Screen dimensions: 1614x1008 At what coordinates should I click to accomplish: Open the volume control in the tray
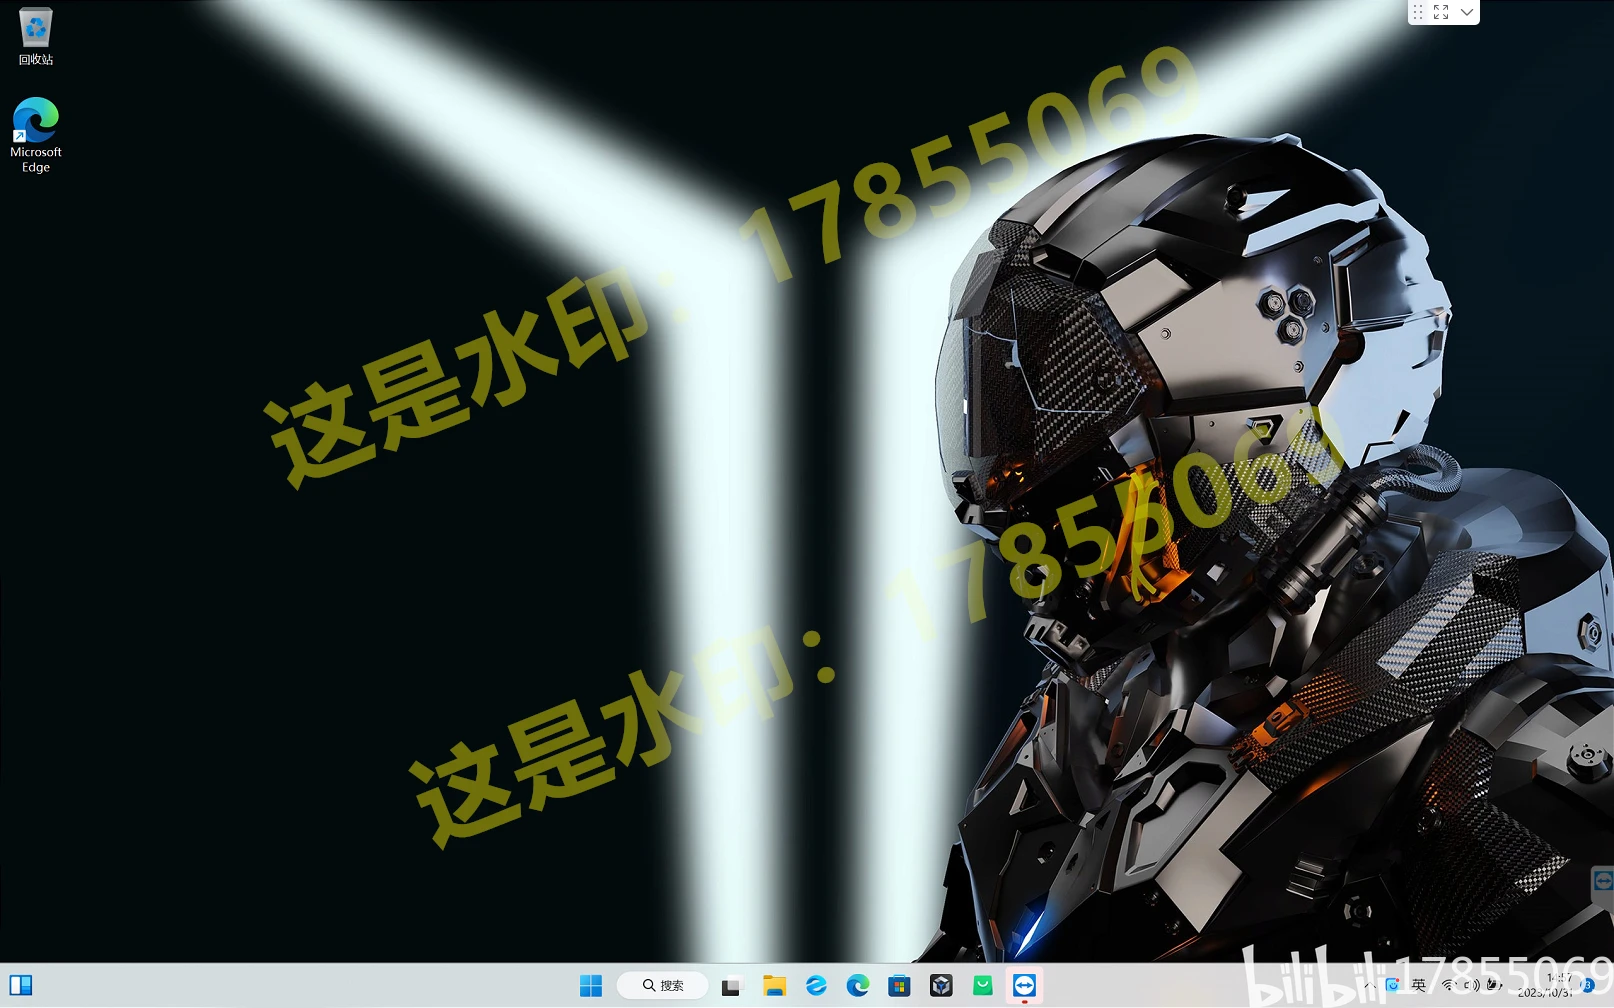click(x=1471, y=986)
